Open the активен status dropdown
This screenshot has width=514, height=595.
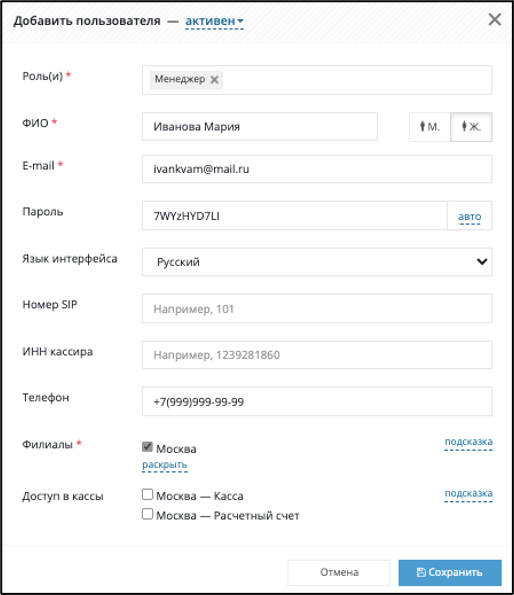point(214,21)
